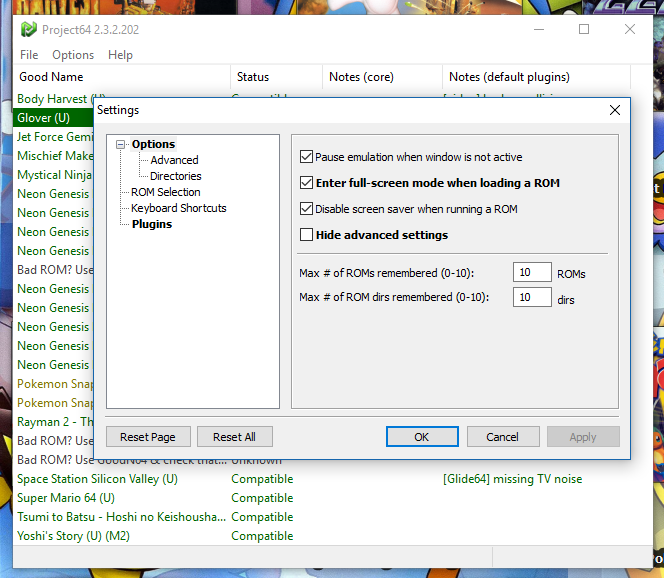Confirm settings with OK button
The height and width of the screenshot is (578, 664).
(x=422, y=437)
